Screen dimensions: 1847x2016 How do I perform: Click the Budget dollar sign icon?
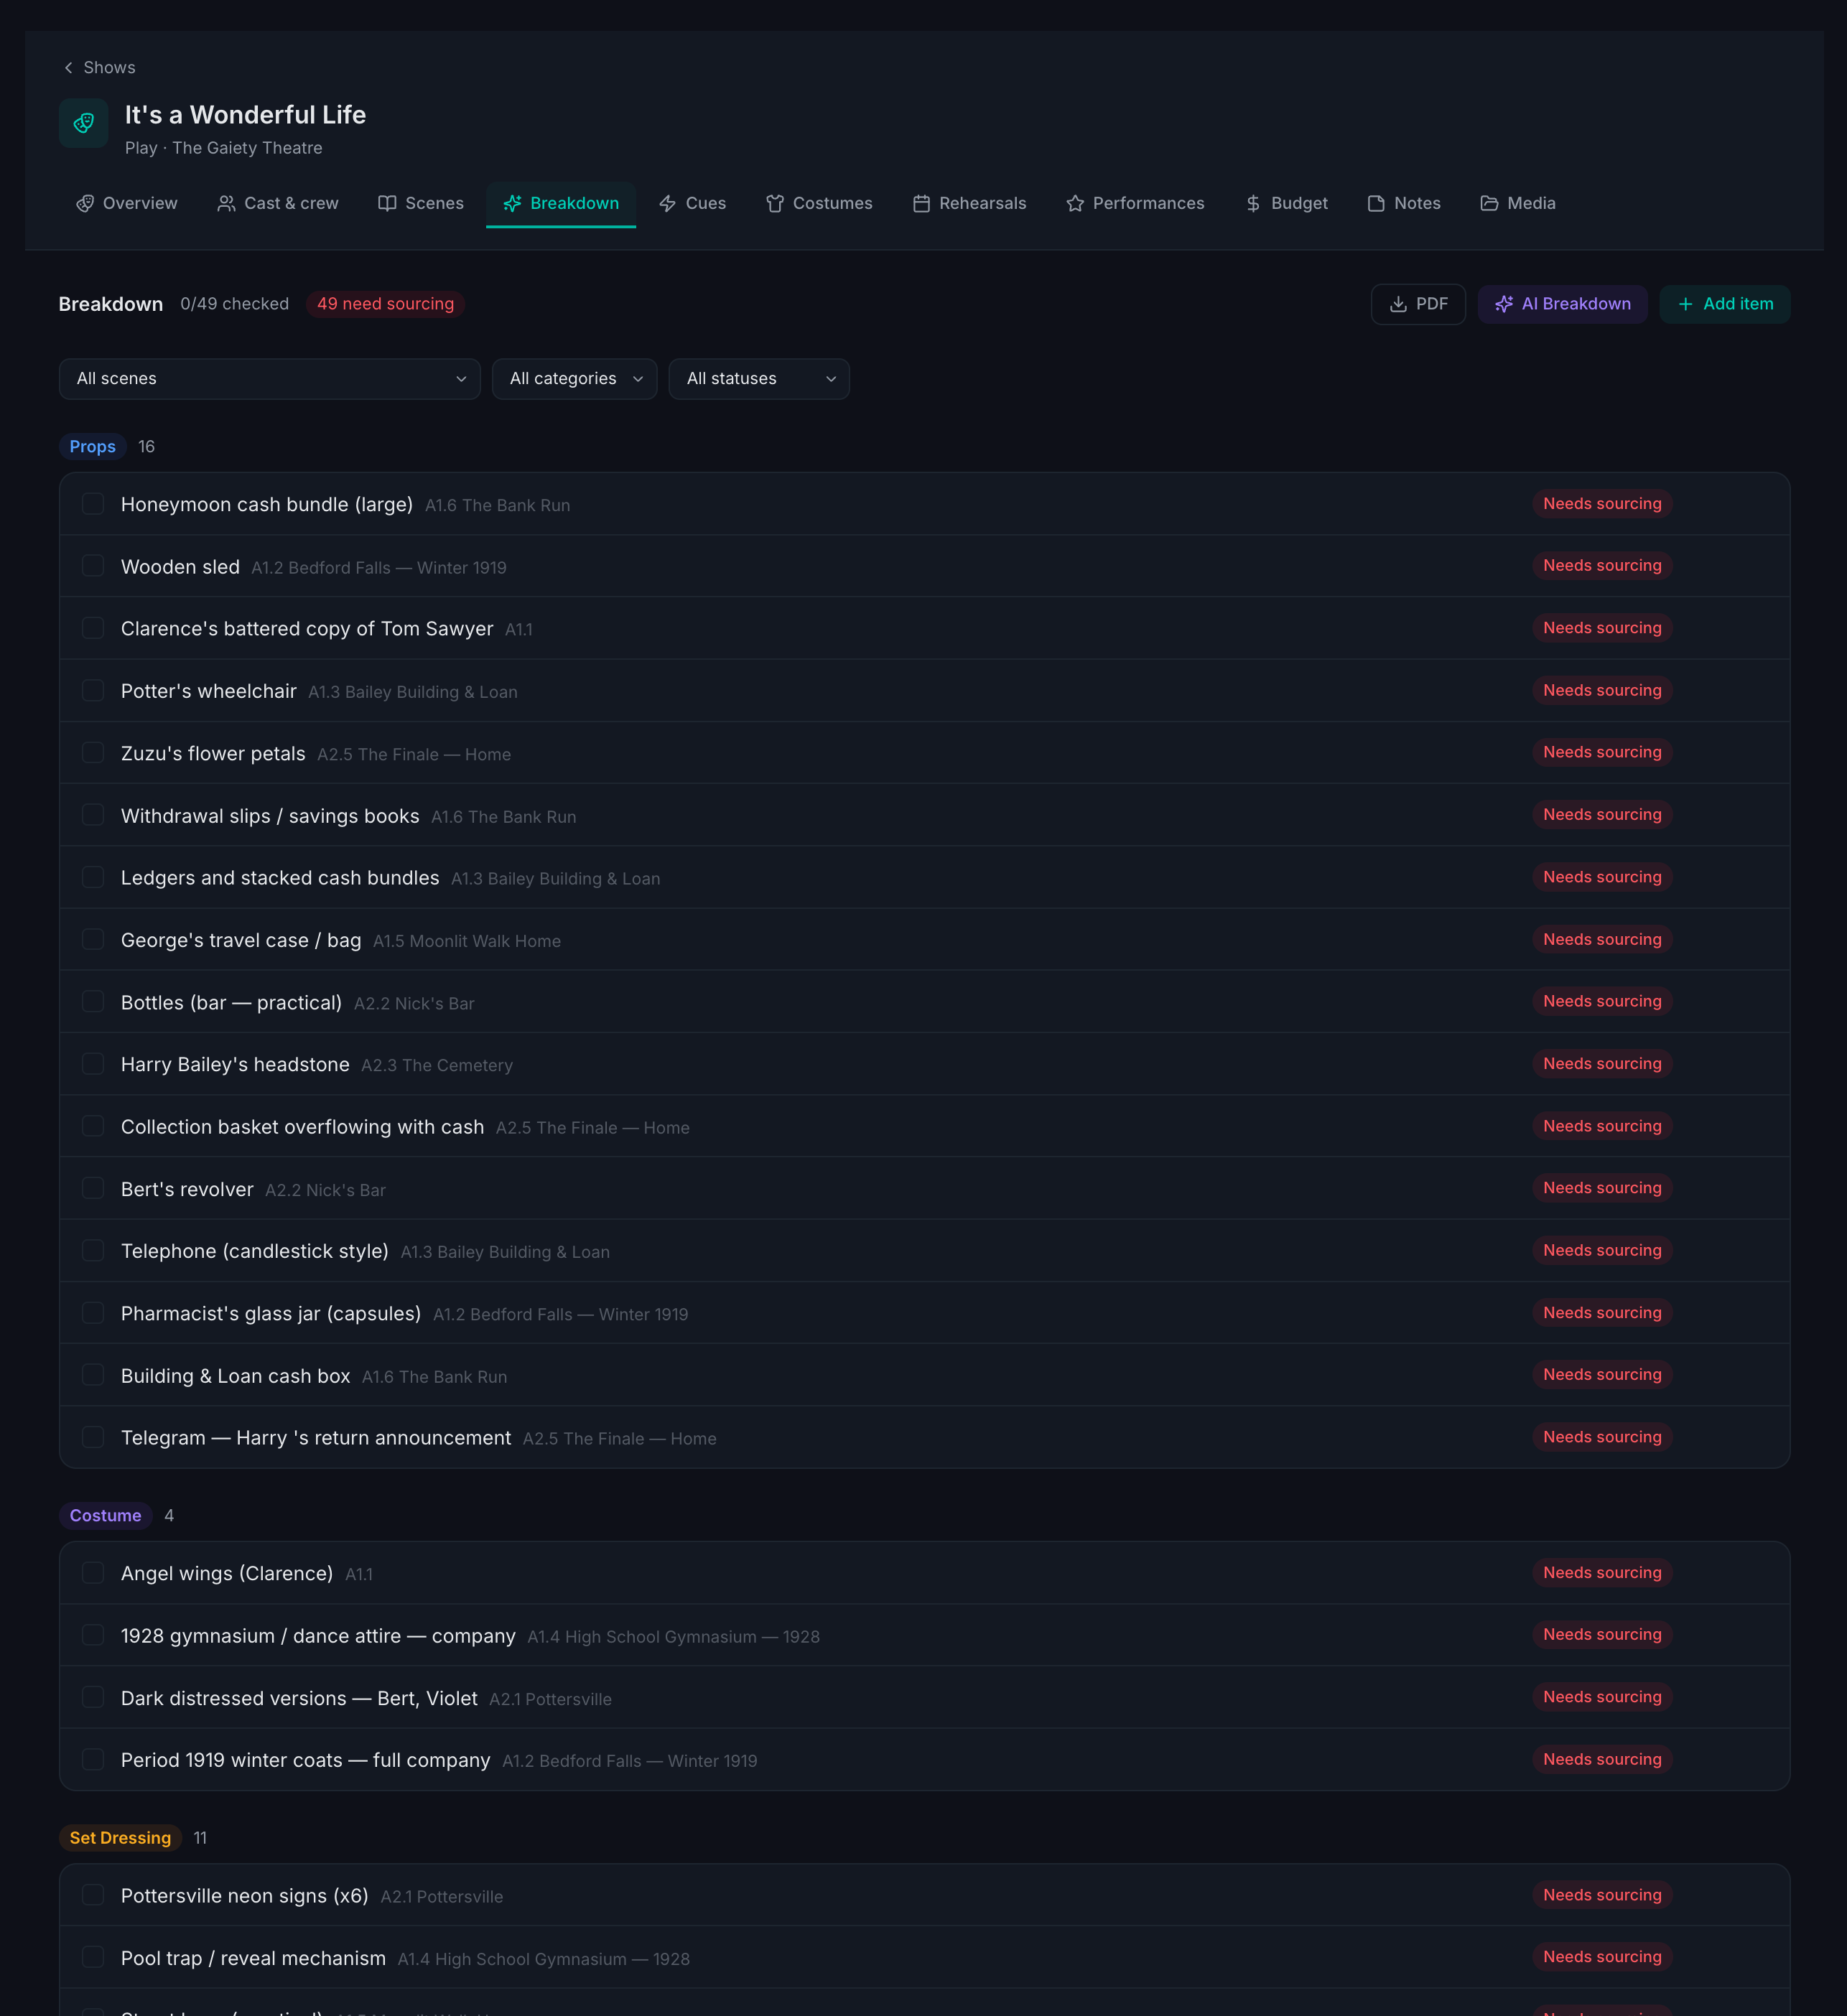tap(1253, 203)
